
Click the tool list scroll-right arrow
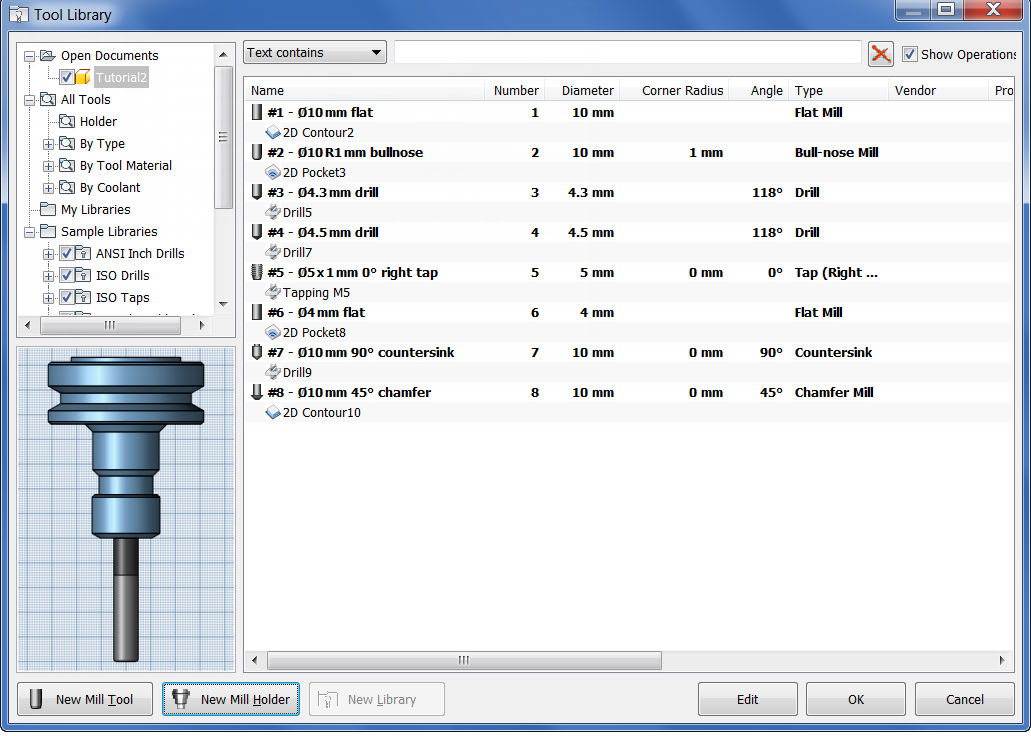(x=1002, y=660)
